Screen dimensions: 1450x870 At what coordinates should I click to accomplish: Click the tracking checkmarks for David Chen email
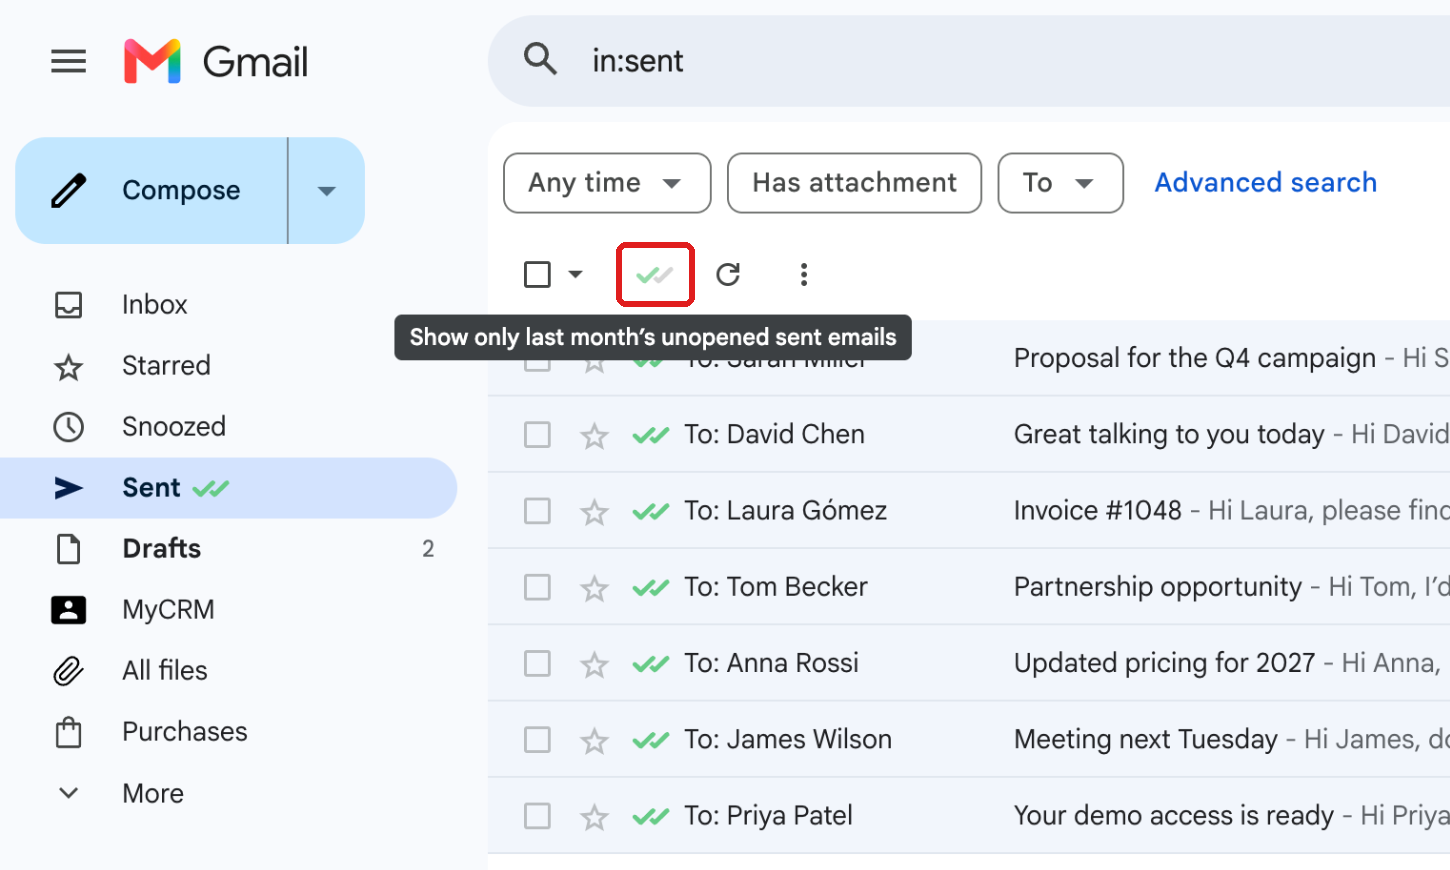650,435
